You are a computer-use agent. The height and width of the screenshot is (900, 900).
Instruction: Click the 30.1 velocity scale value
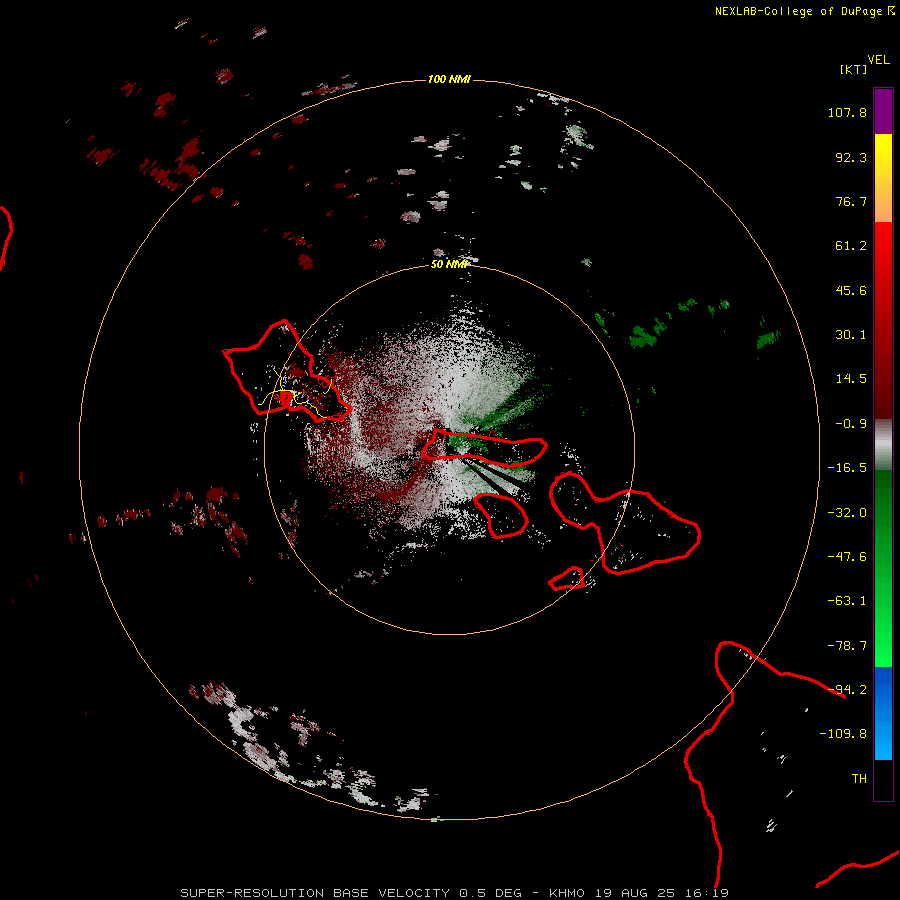click(x=851, y=335)
